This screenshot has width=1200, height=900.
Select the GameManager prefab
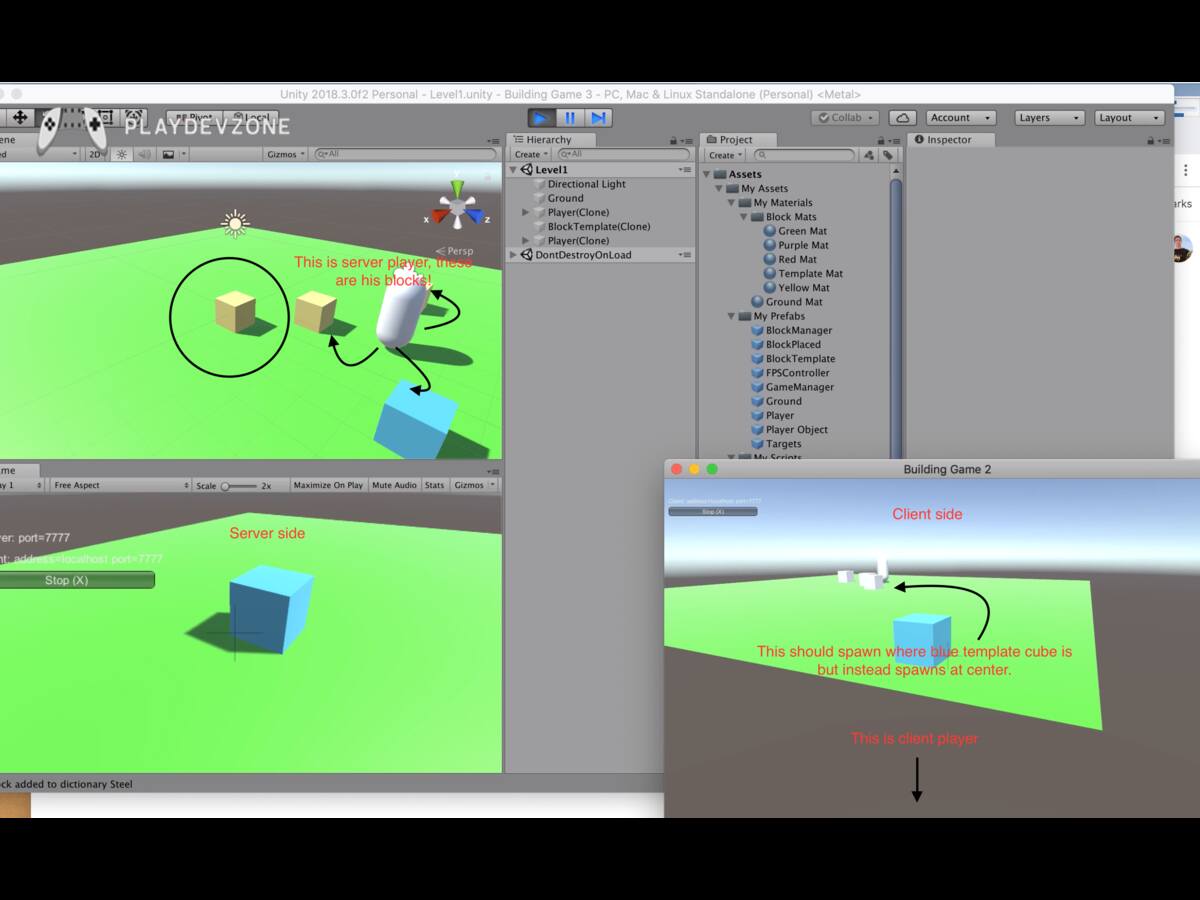tap(799, 387)
